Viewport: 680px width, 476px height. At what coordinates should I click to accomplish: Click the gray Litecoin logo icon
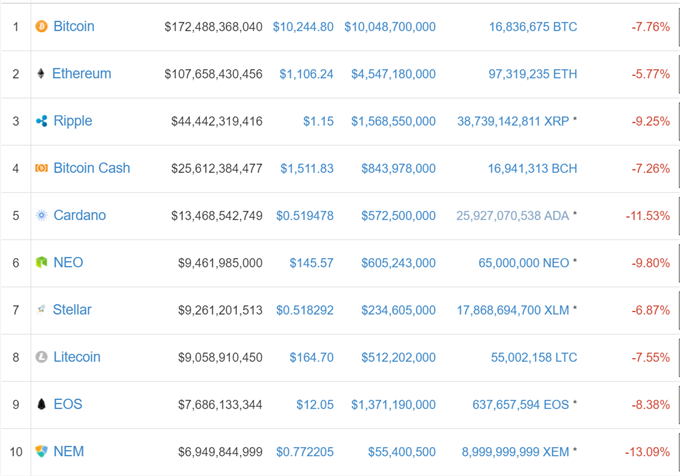pyautogui.click(x=41, y=357)
